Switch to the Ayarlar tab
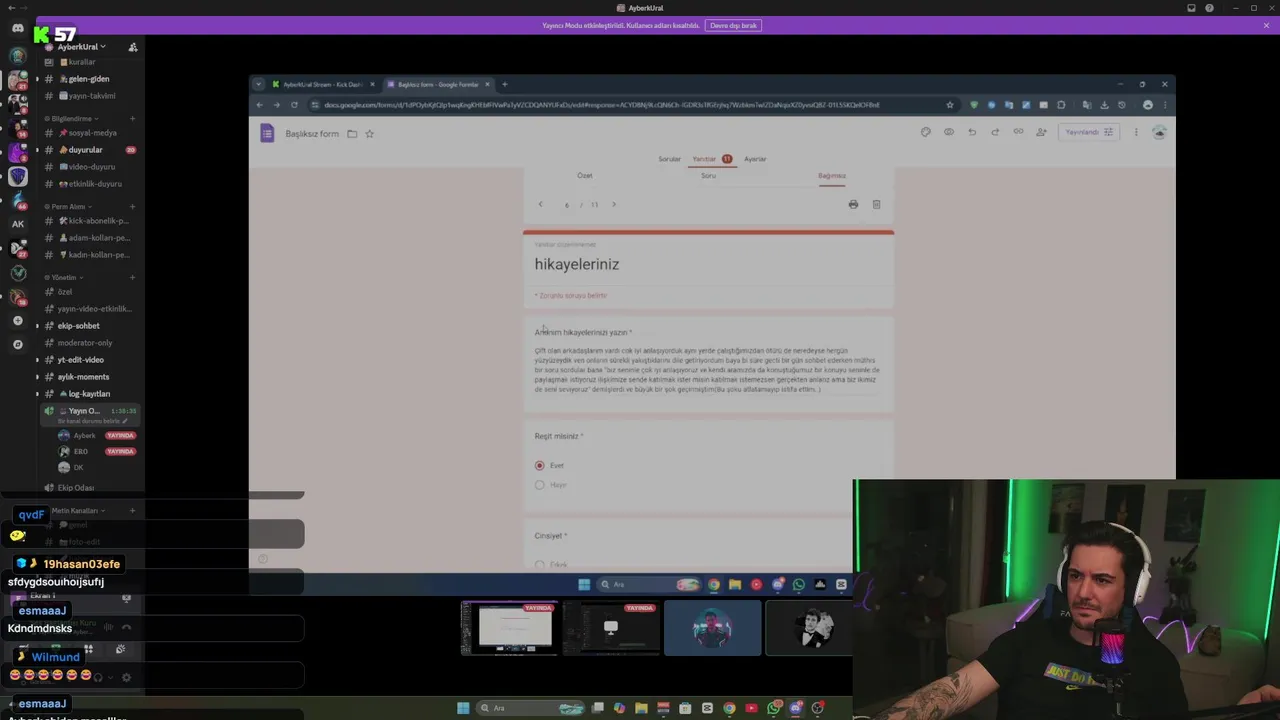The height and width of the screenshot is (720, 1280). 755,159
